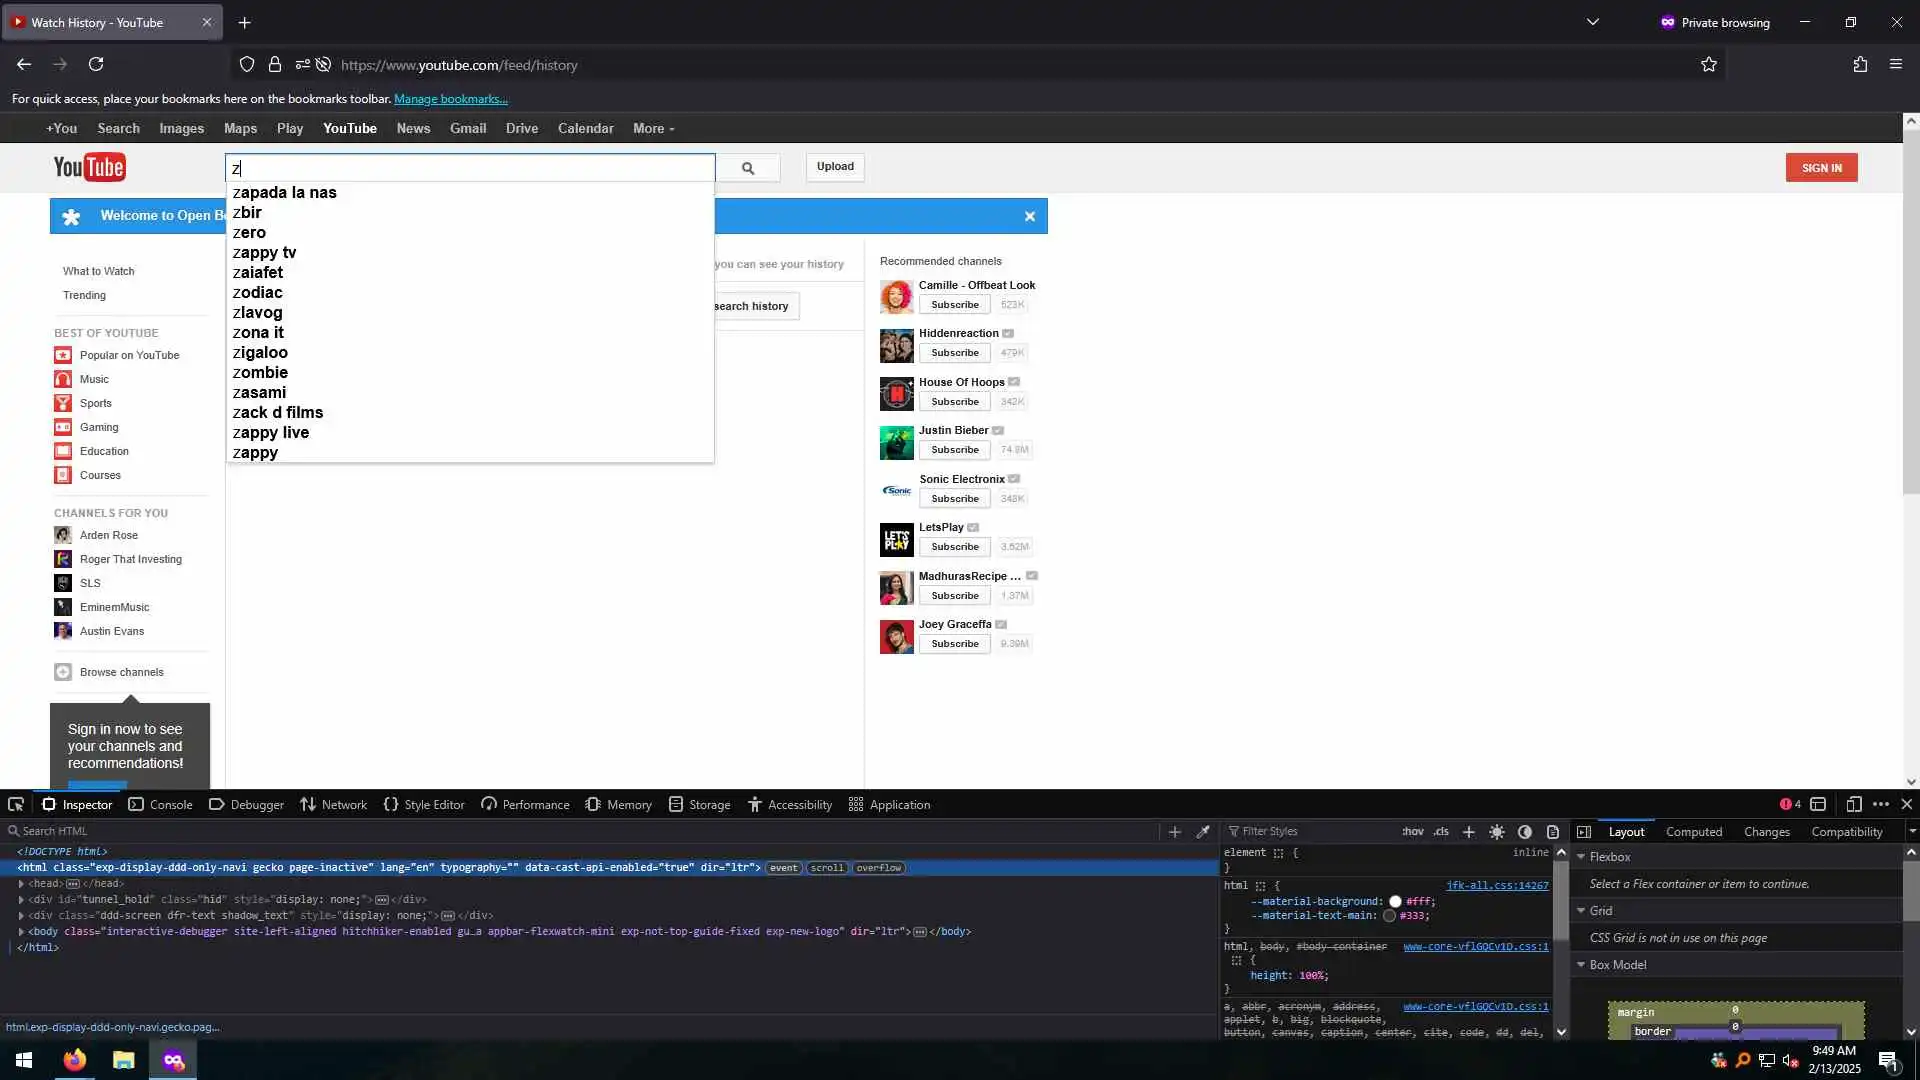
Task: Click the element picker icon in DevTools
Action: pyautogui.click(x=16, y=804)
